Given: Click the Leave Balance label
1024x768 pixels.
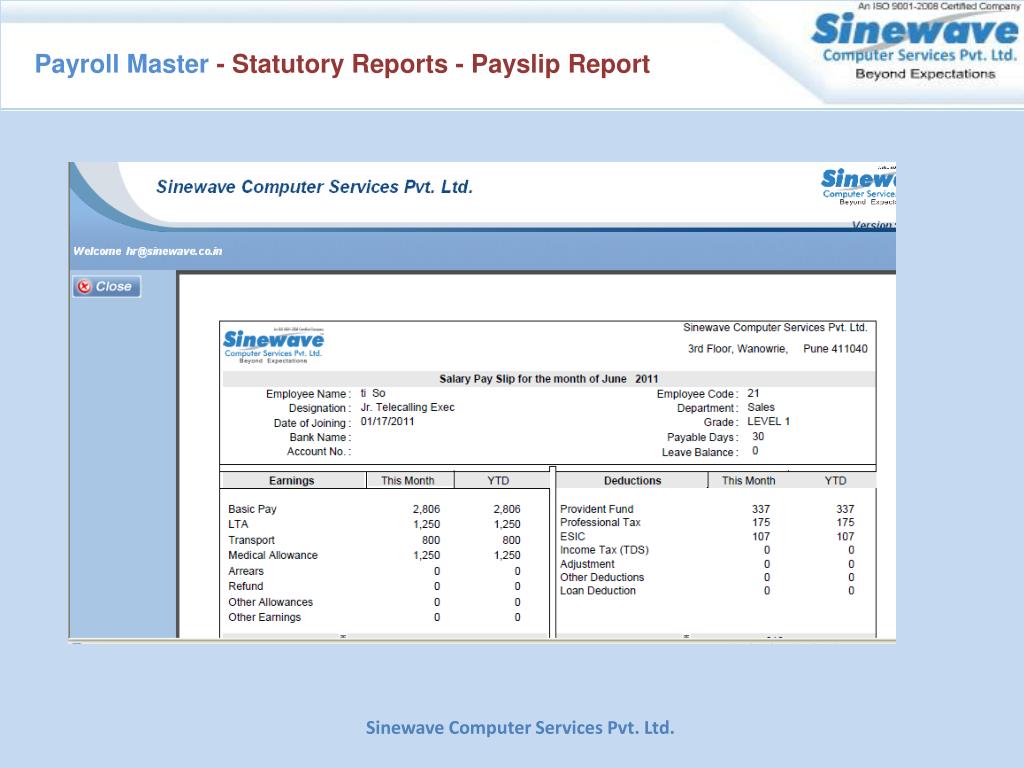Looking at the screenshot, I should [x=699, y=453].
